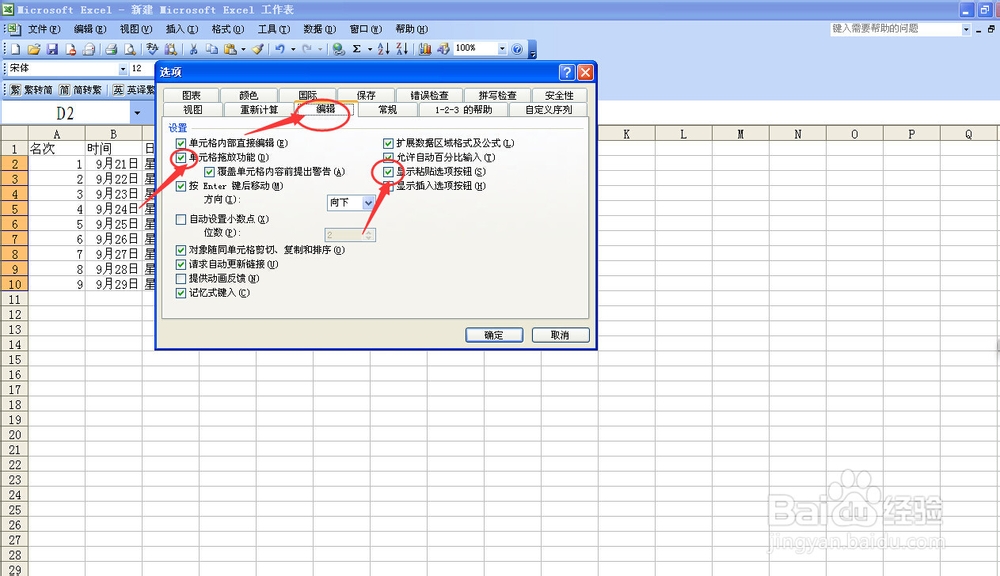Open the Chart Wizard icon

(x=425, y=49)
